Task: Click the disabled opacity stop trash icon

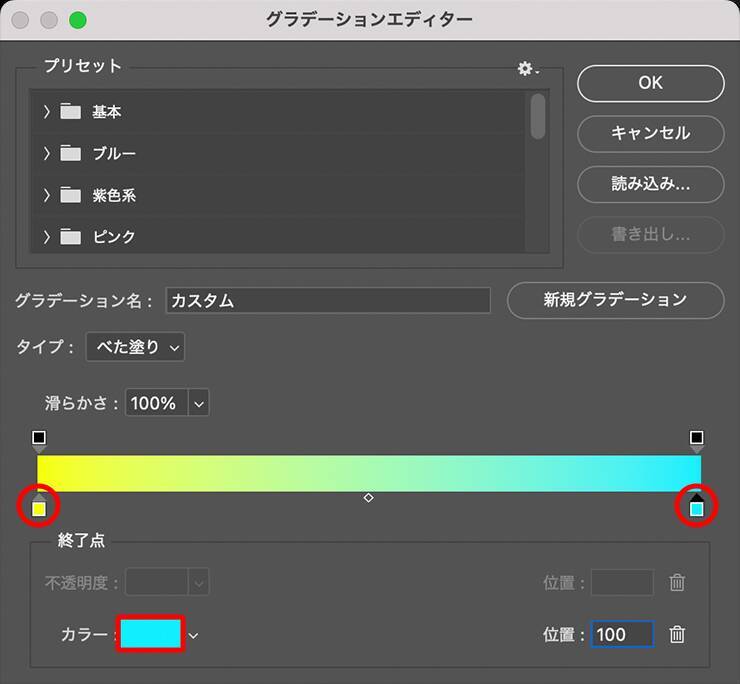Action: tap(677, 582)
